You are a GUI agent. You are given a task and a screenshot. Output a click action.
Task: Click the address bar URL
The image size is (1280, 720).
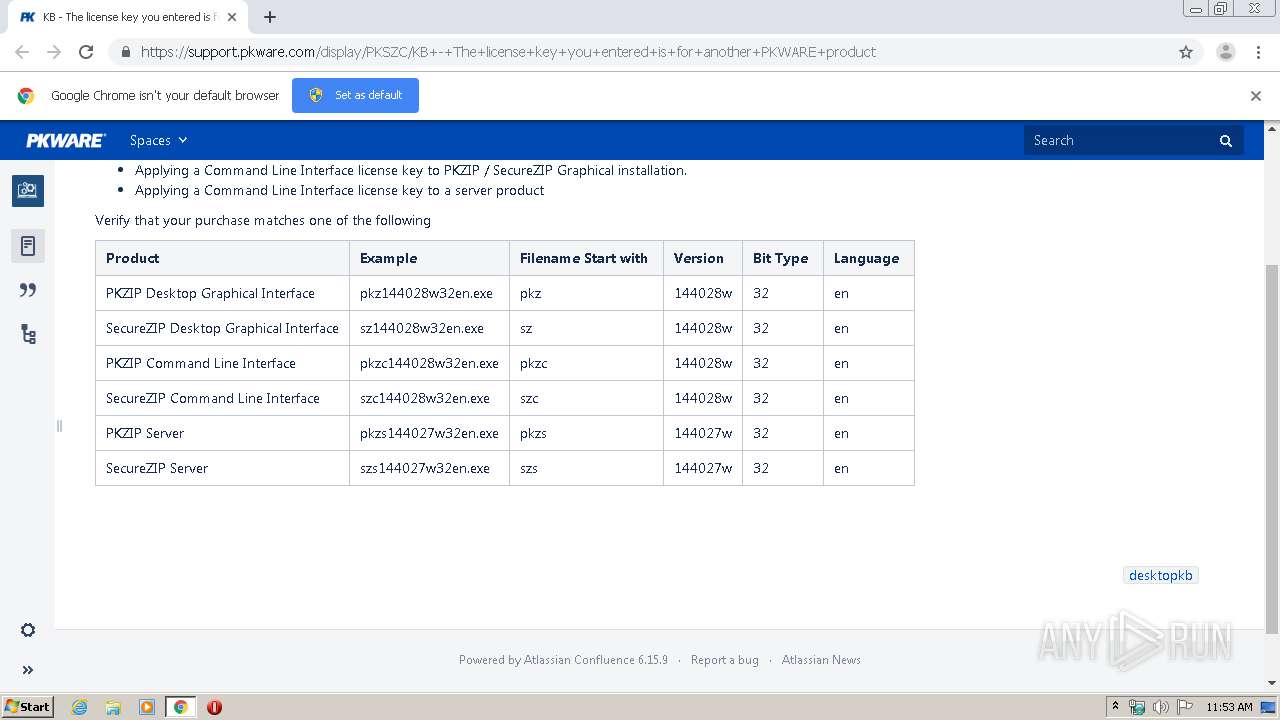508,52
